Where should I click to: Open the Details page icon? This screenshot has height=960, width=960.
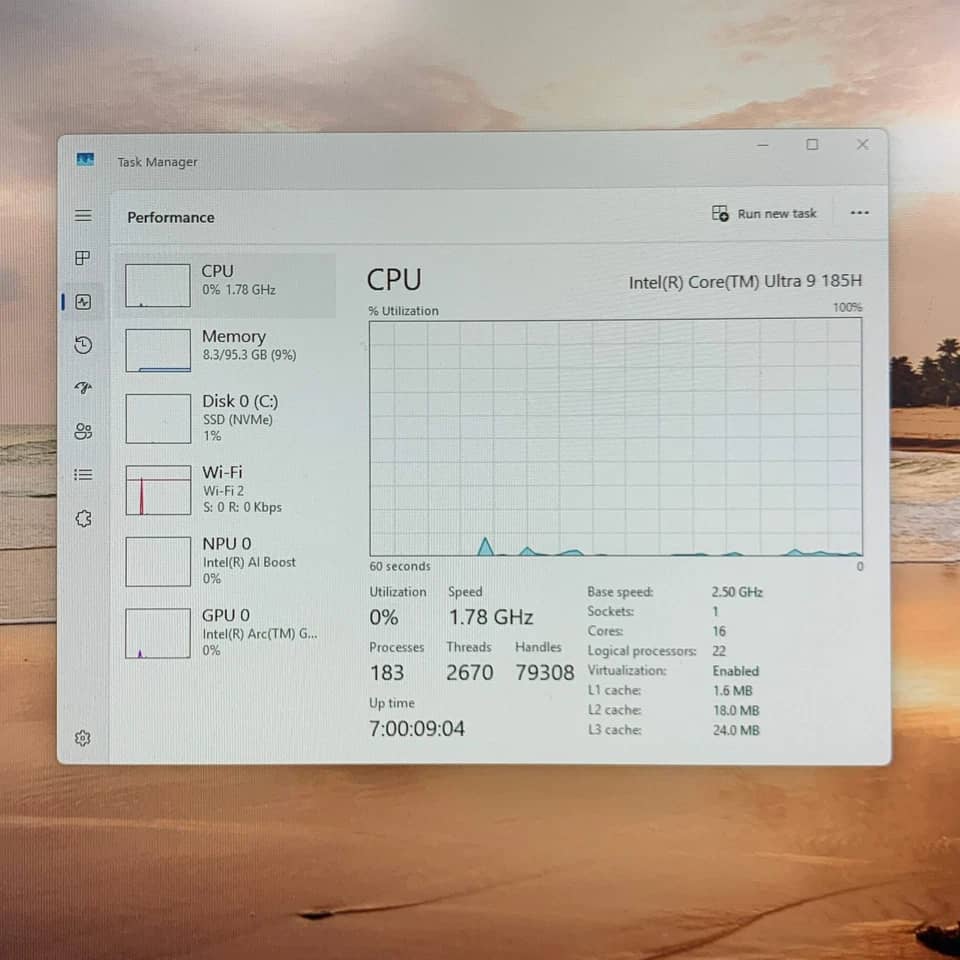point(83,474)
